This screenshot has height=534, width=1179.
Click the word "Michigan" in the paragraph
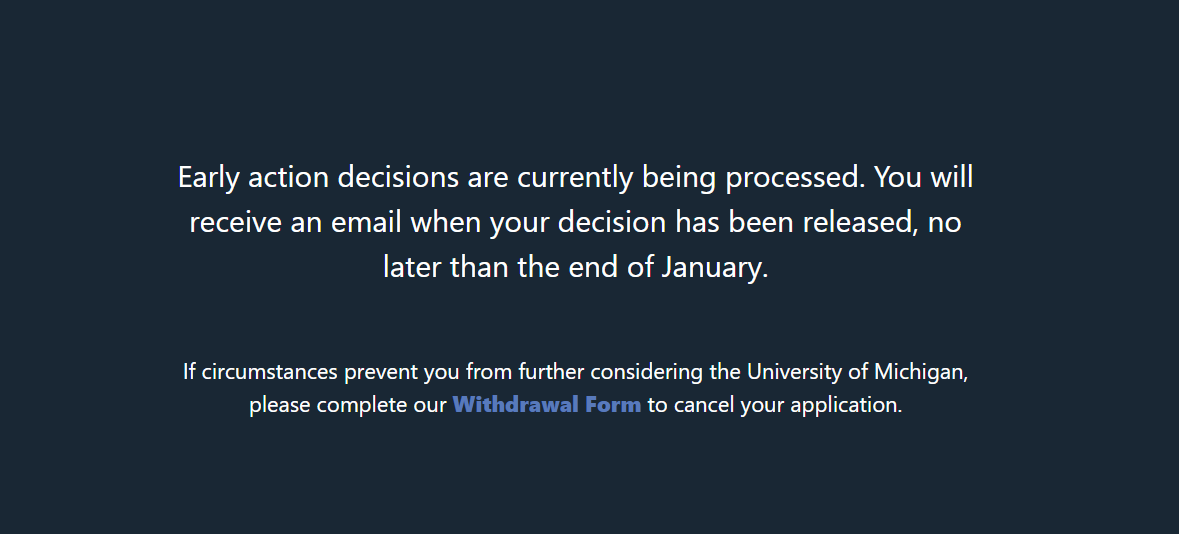click(919, 372)
